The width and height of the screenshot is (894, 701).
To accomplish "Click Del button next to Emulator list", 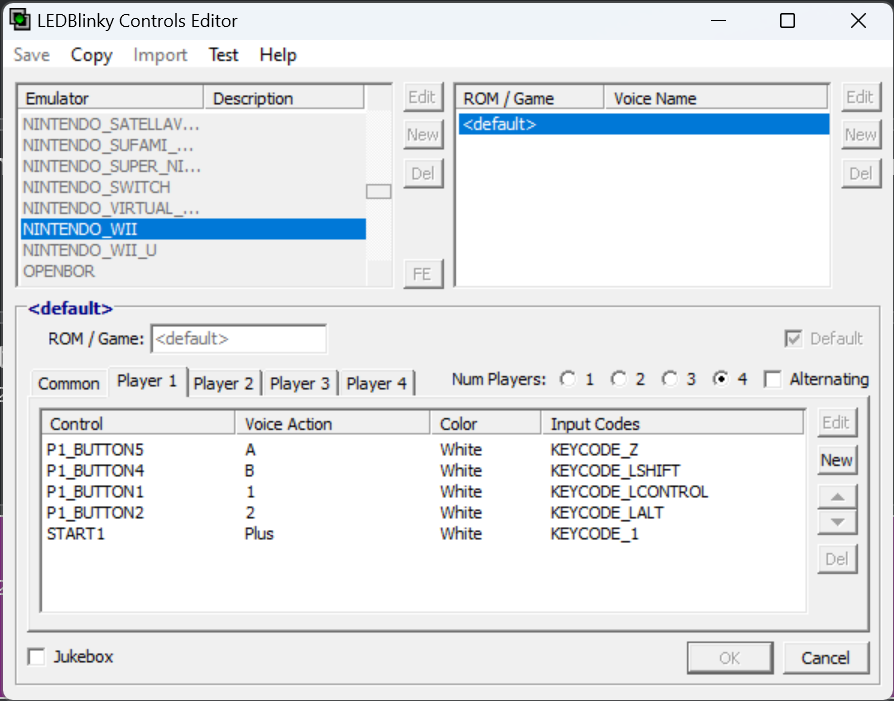I will 422,173.
